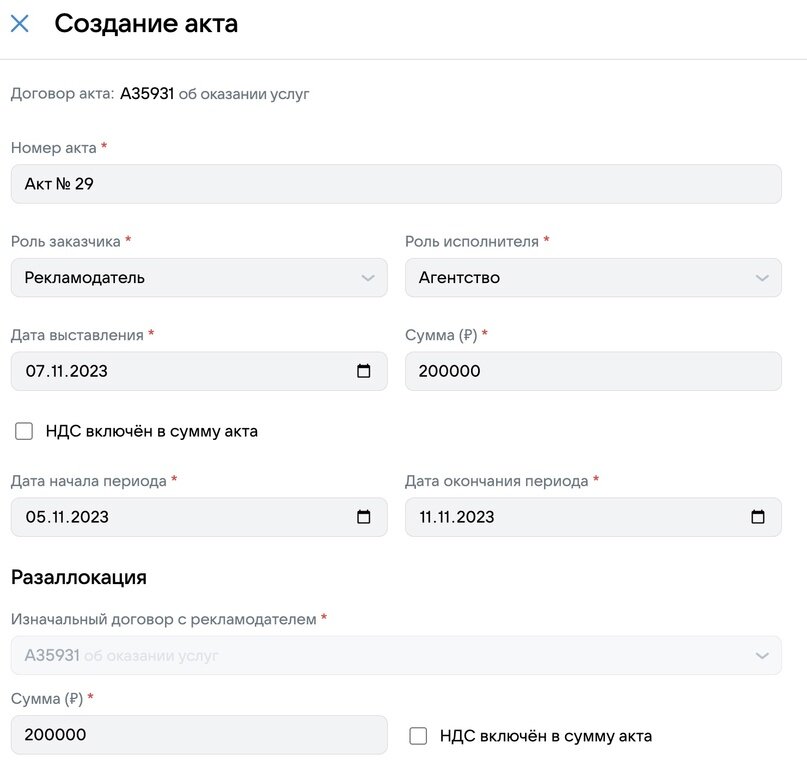
Task: Open the calendar picker for Дата окончания периода
Action: [758, 517]
